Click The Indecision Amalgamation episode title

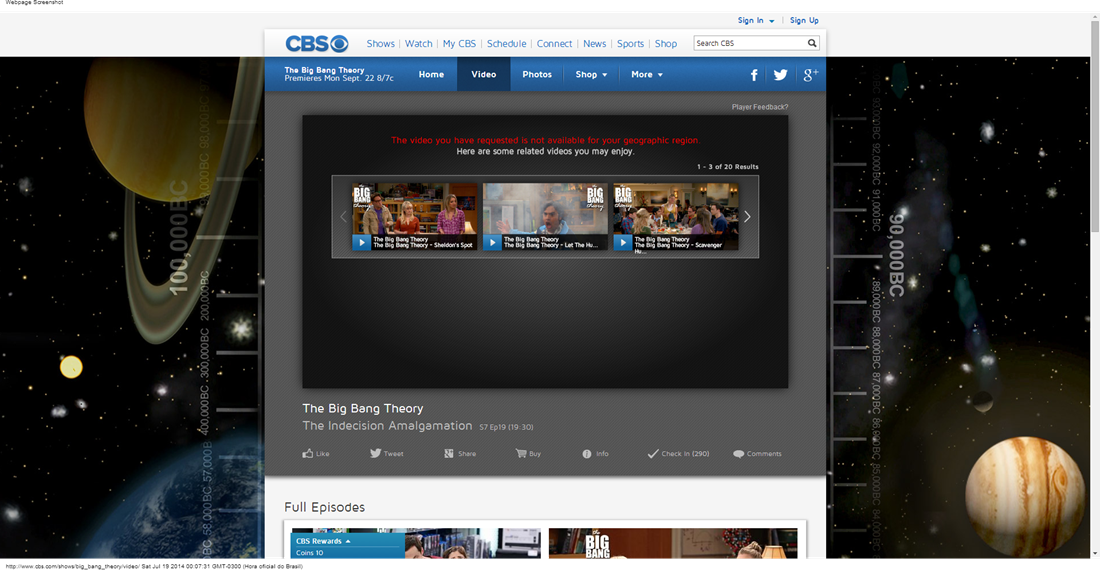[x=387, y=426]
